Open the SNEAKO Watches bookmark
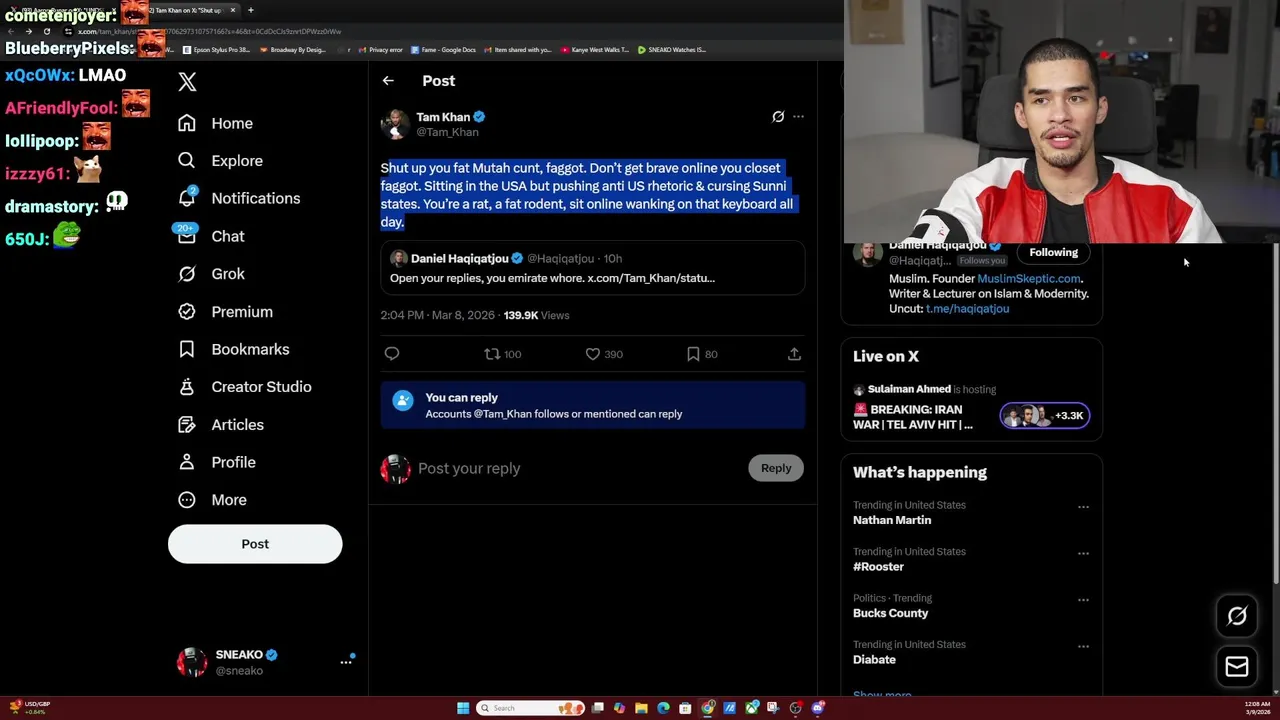Viewport: 1280px width, 720px height. [x=672, y=50]
